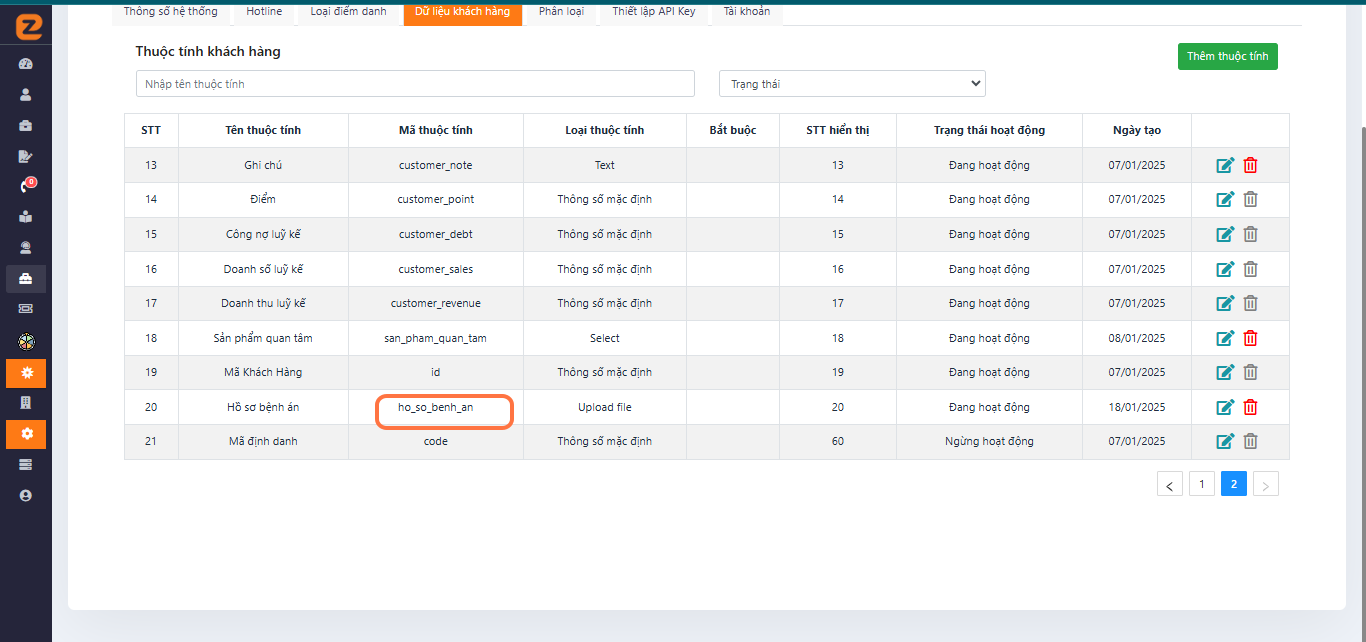Delete the Ghi chú attribute via red trash icon

(1250, 165)
